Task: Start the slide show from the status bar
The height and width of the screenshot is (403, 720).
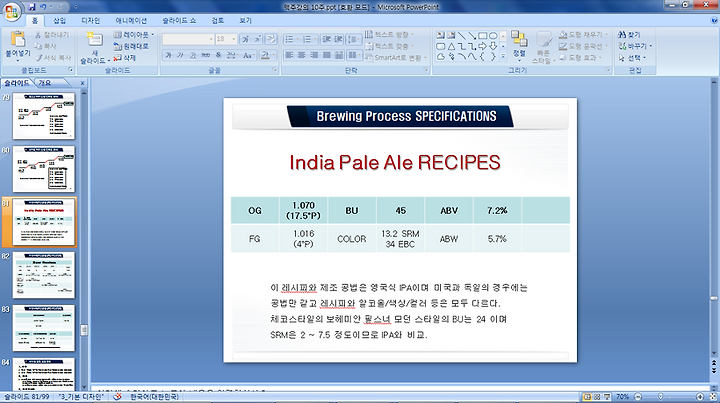Action: click(607, 397)
